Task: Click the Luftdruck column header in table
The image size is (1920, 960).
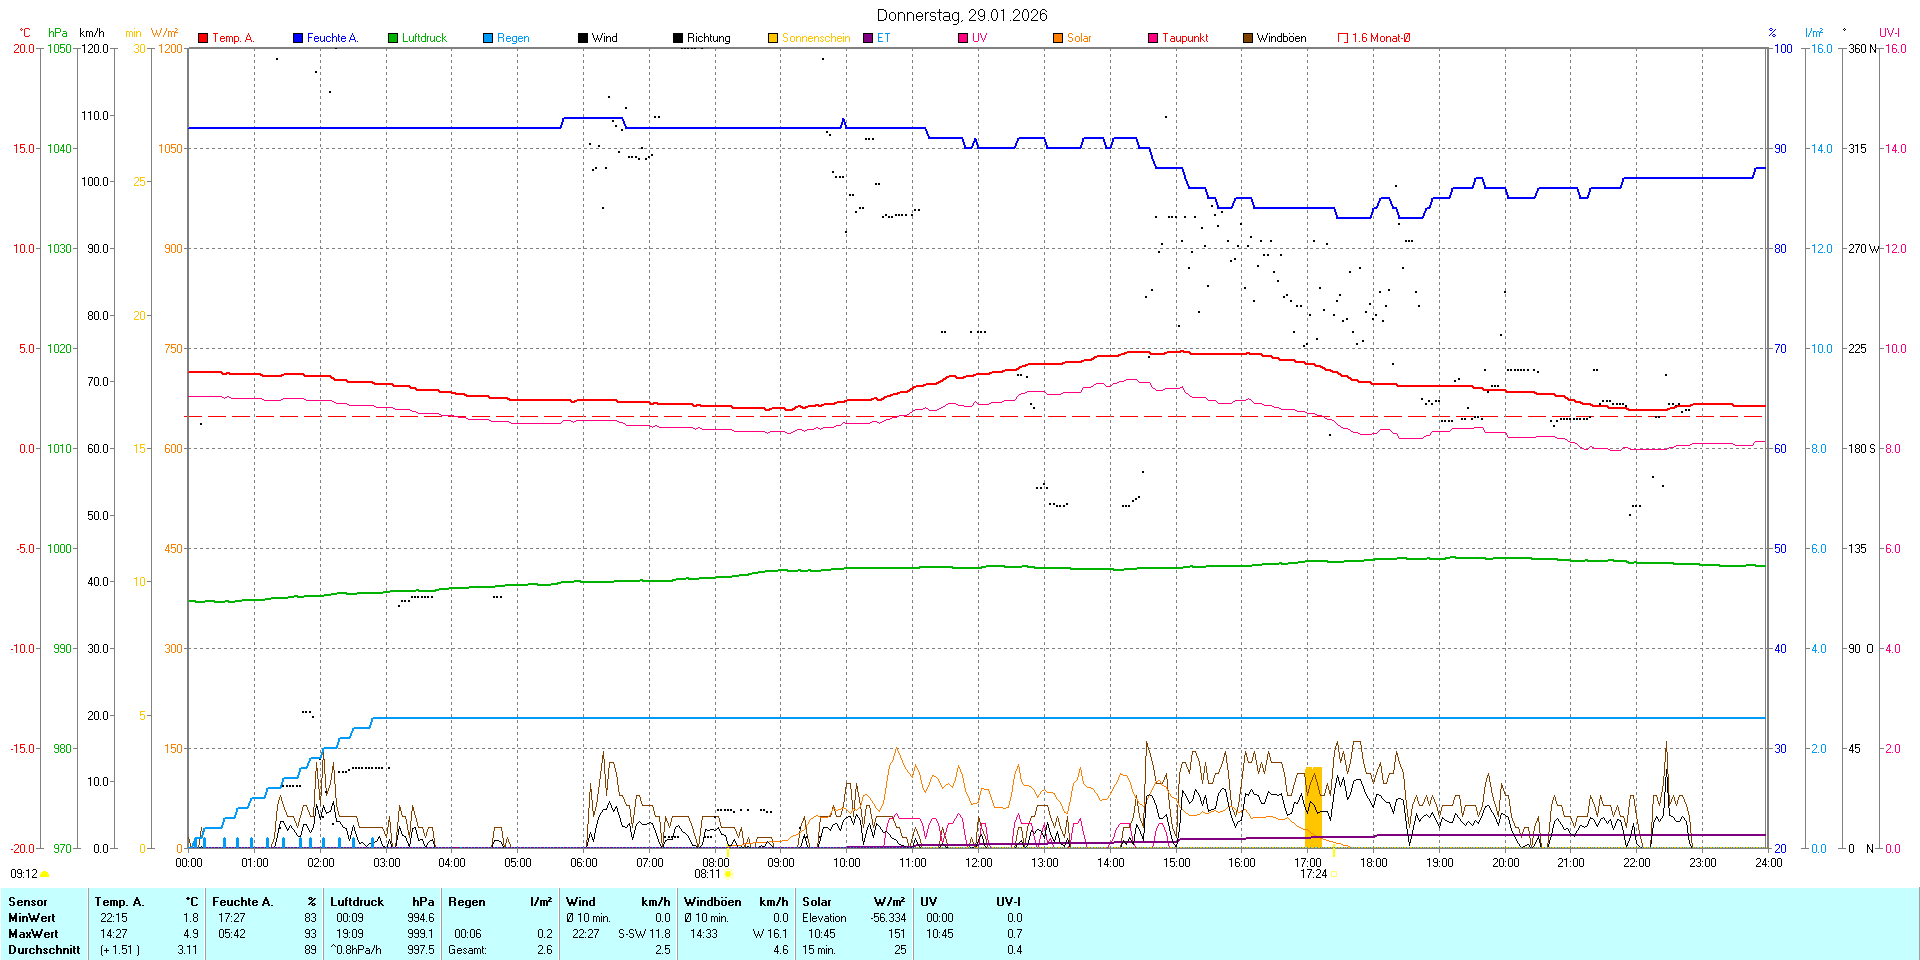Action: point(357,902)
